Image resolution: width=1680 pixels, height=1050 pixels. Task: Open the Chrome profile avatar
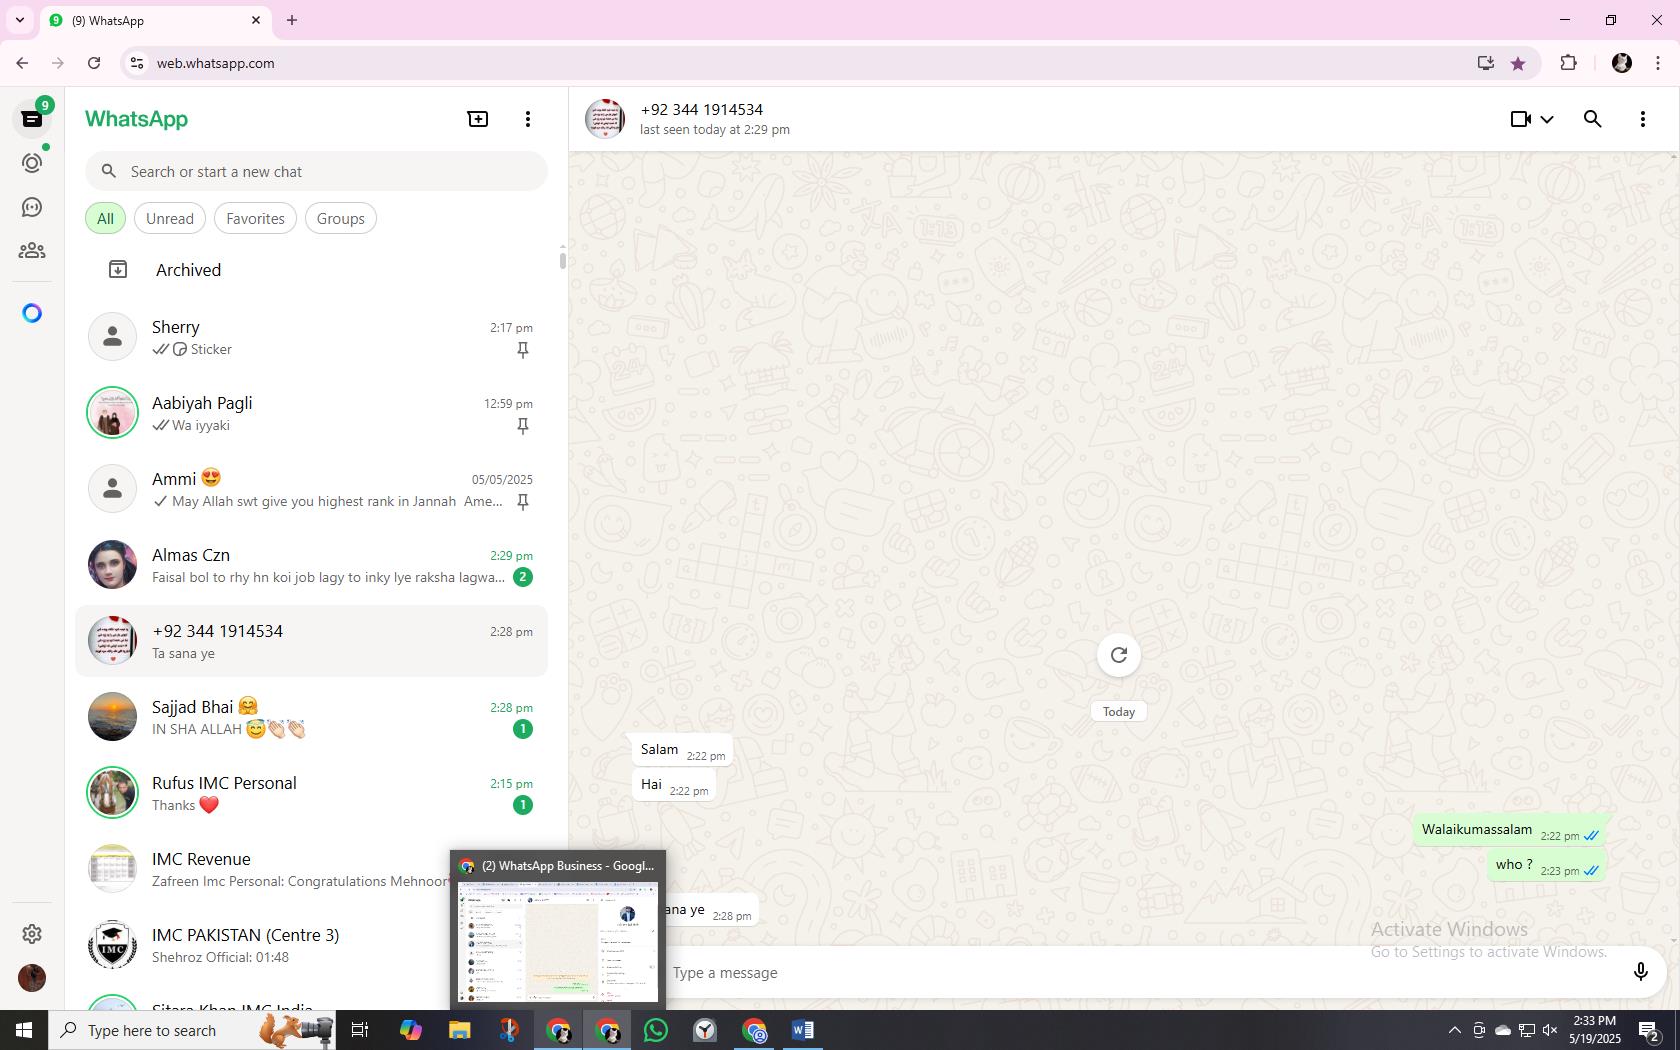(x=1622, y=63)
